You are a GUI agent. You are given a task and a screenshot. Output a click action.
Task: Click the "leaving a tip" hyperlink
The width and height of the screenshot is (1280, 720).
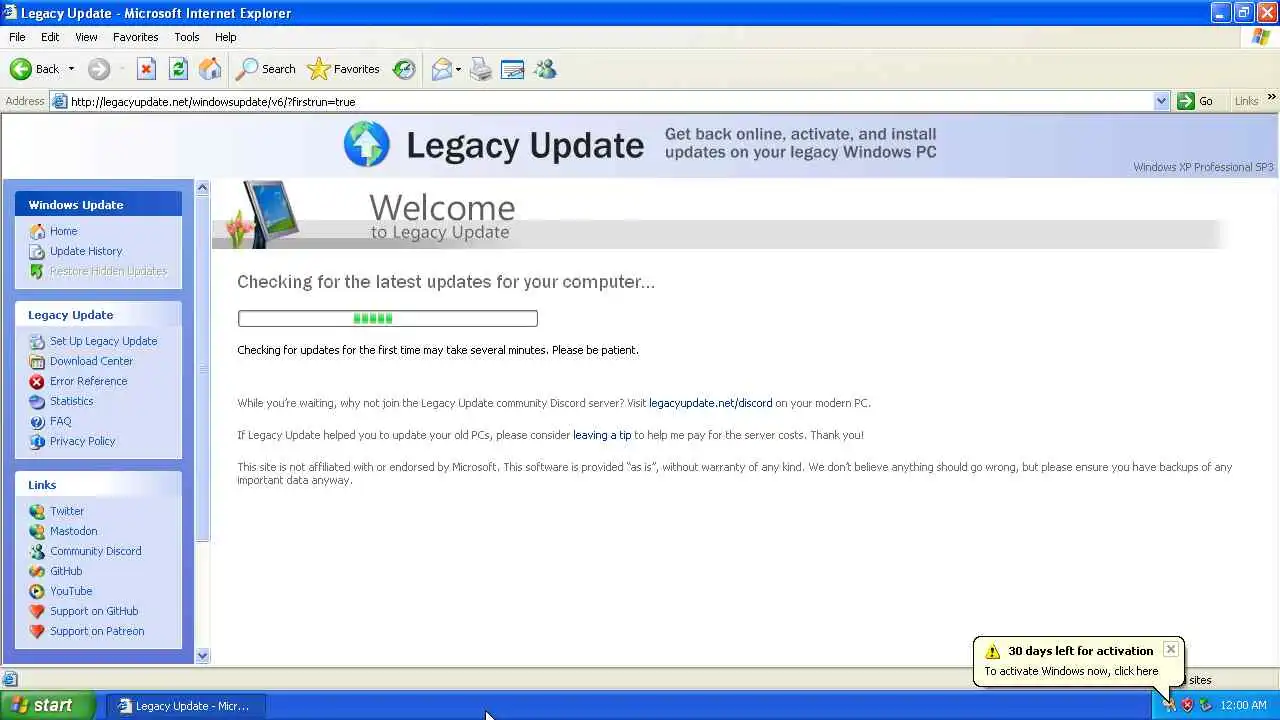(x=602, y=435)
